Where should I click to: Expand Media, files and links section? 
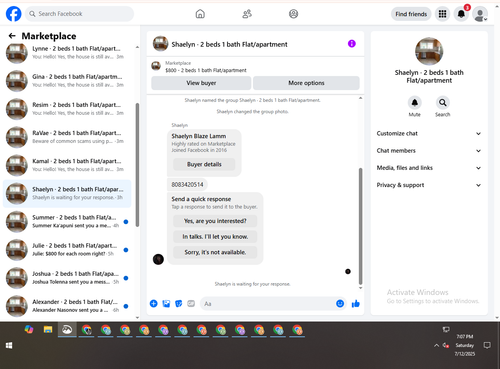click(429, 168)
